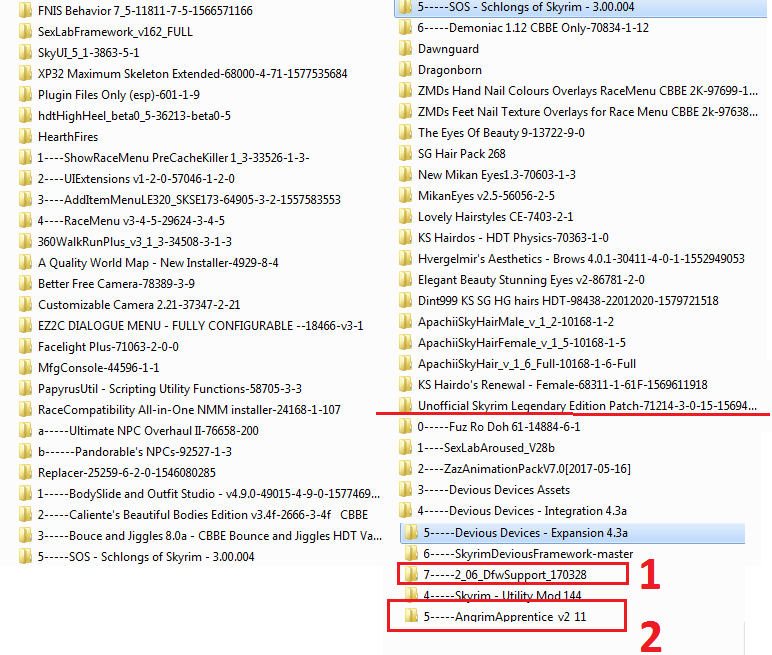Select ApachiiSkyHair_v_1_6_Full entry
The image size is (772, 655).
click(527, 364)
